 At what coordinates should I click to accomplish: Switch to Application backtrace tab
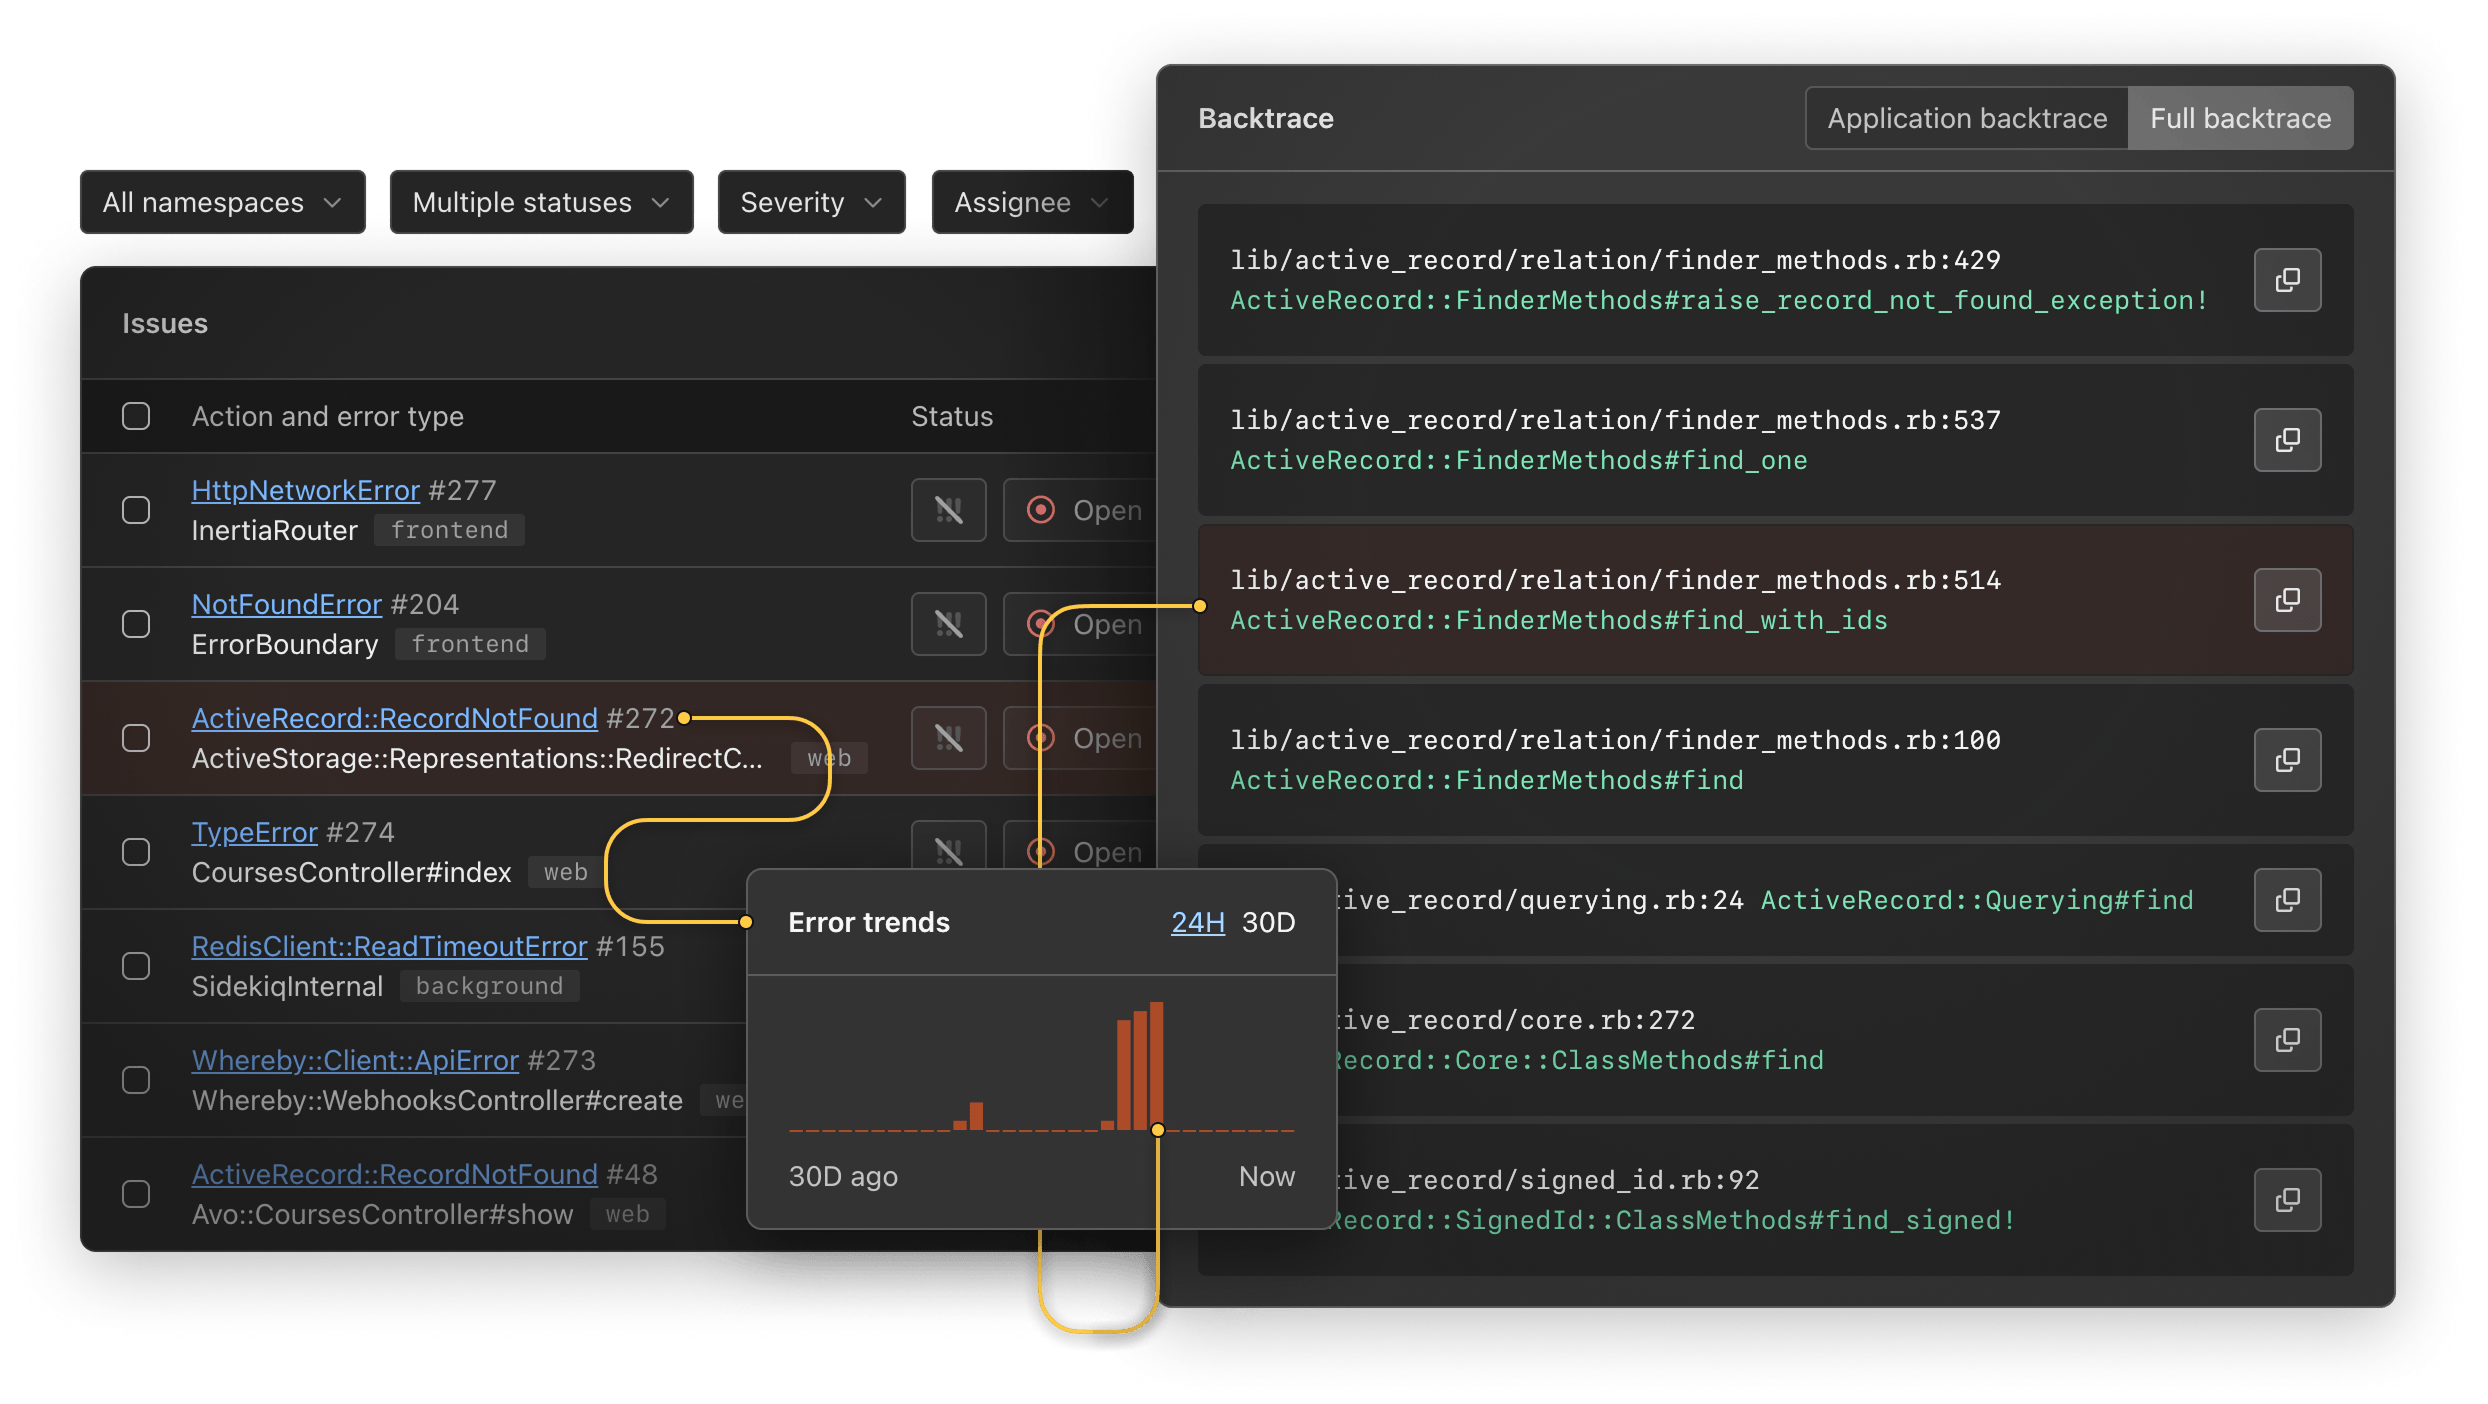coord(1967,118)
